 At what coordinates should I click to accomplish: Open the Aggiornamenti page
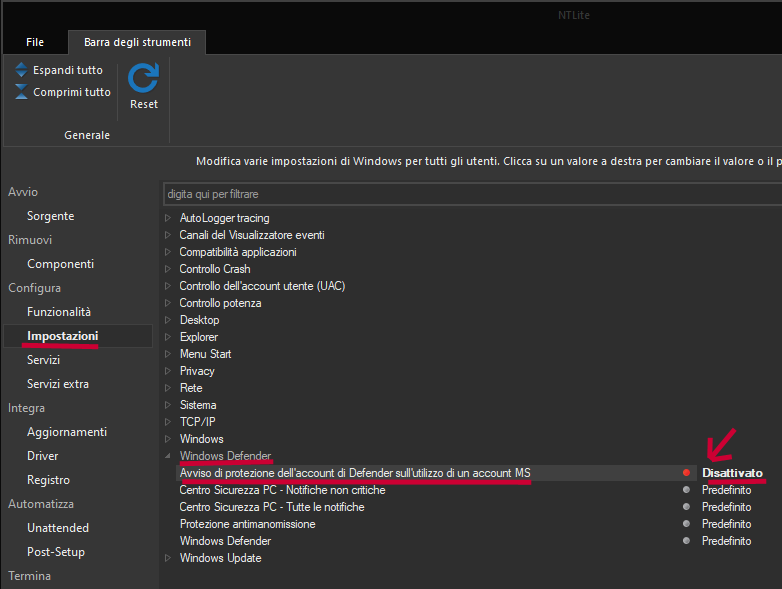[67, 432]
